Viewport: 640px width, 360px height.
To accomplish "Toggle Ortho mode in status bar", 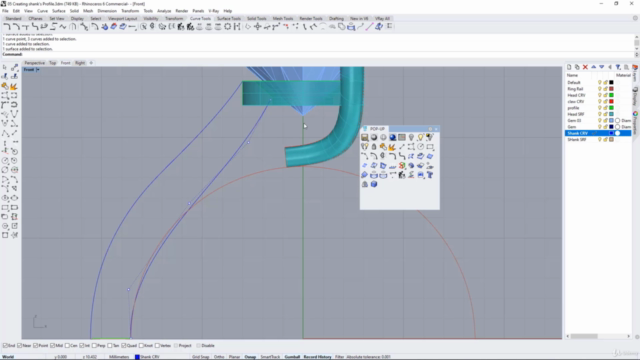I will (x=219, y=357).
